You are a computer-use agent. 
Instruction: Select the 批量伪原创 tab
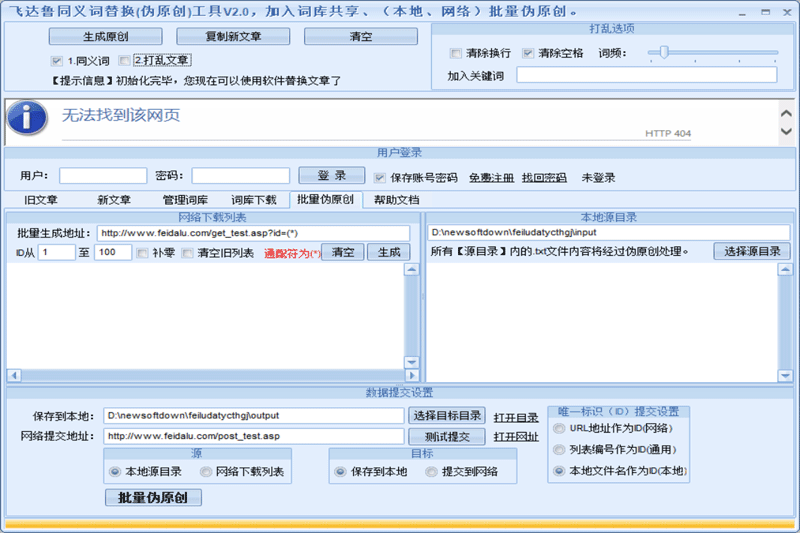(x=326, y=199)
